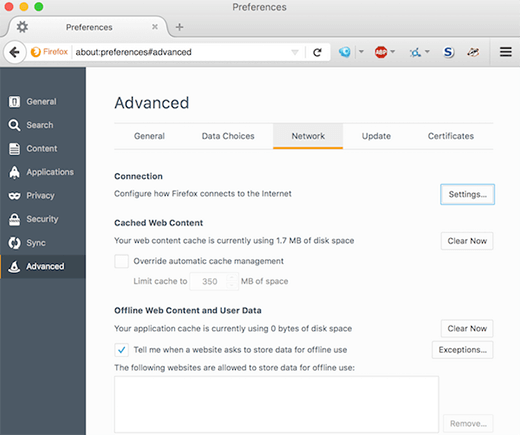Open the Search pane via magnifier icon

[x=14, y=125]
